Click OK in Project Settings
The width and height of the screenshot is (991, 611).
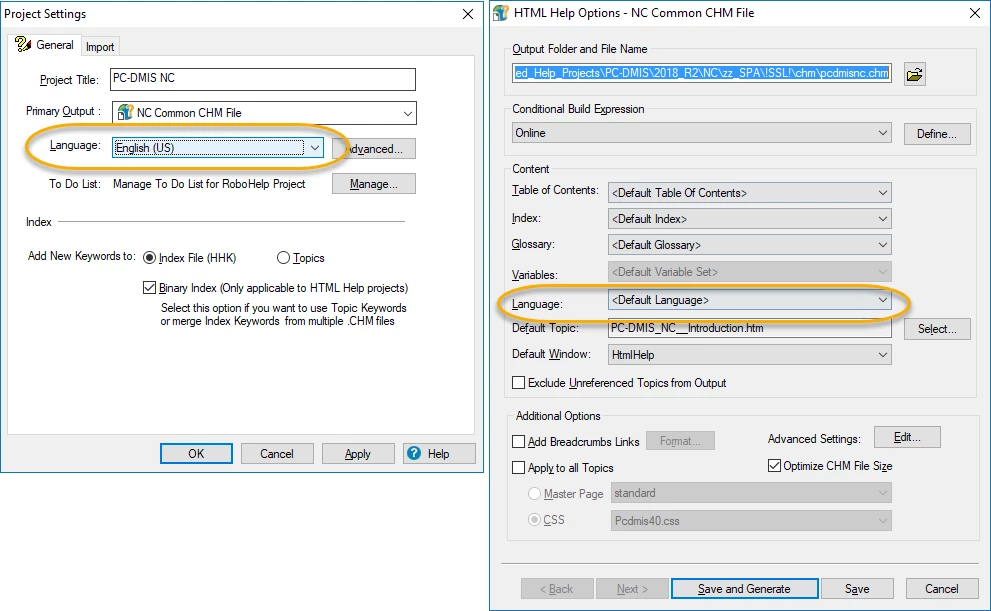point(196,454)
